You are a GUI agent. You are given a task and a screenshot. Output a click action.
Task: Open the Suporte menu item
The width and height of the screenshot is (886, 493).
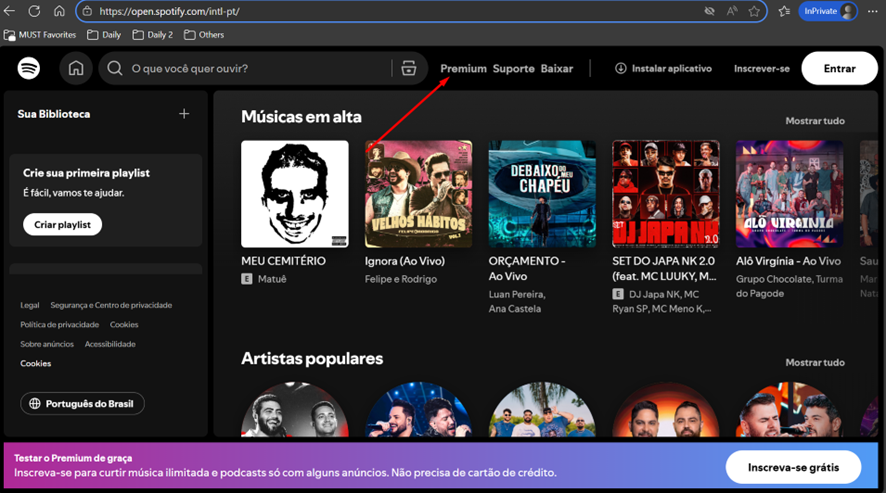[x=514, y=68]
